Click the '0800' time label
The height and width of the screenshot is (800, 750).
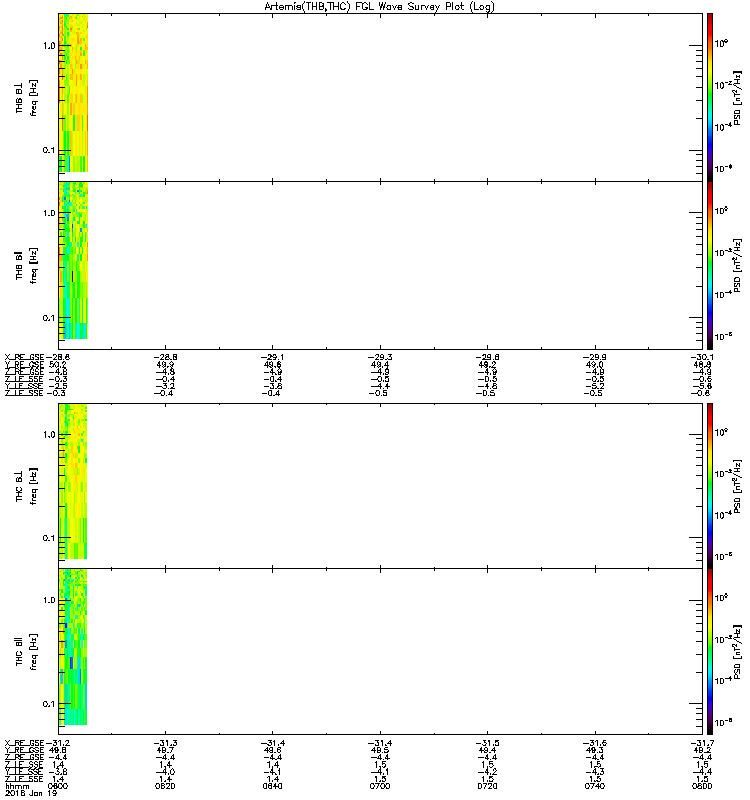(702, 786)
